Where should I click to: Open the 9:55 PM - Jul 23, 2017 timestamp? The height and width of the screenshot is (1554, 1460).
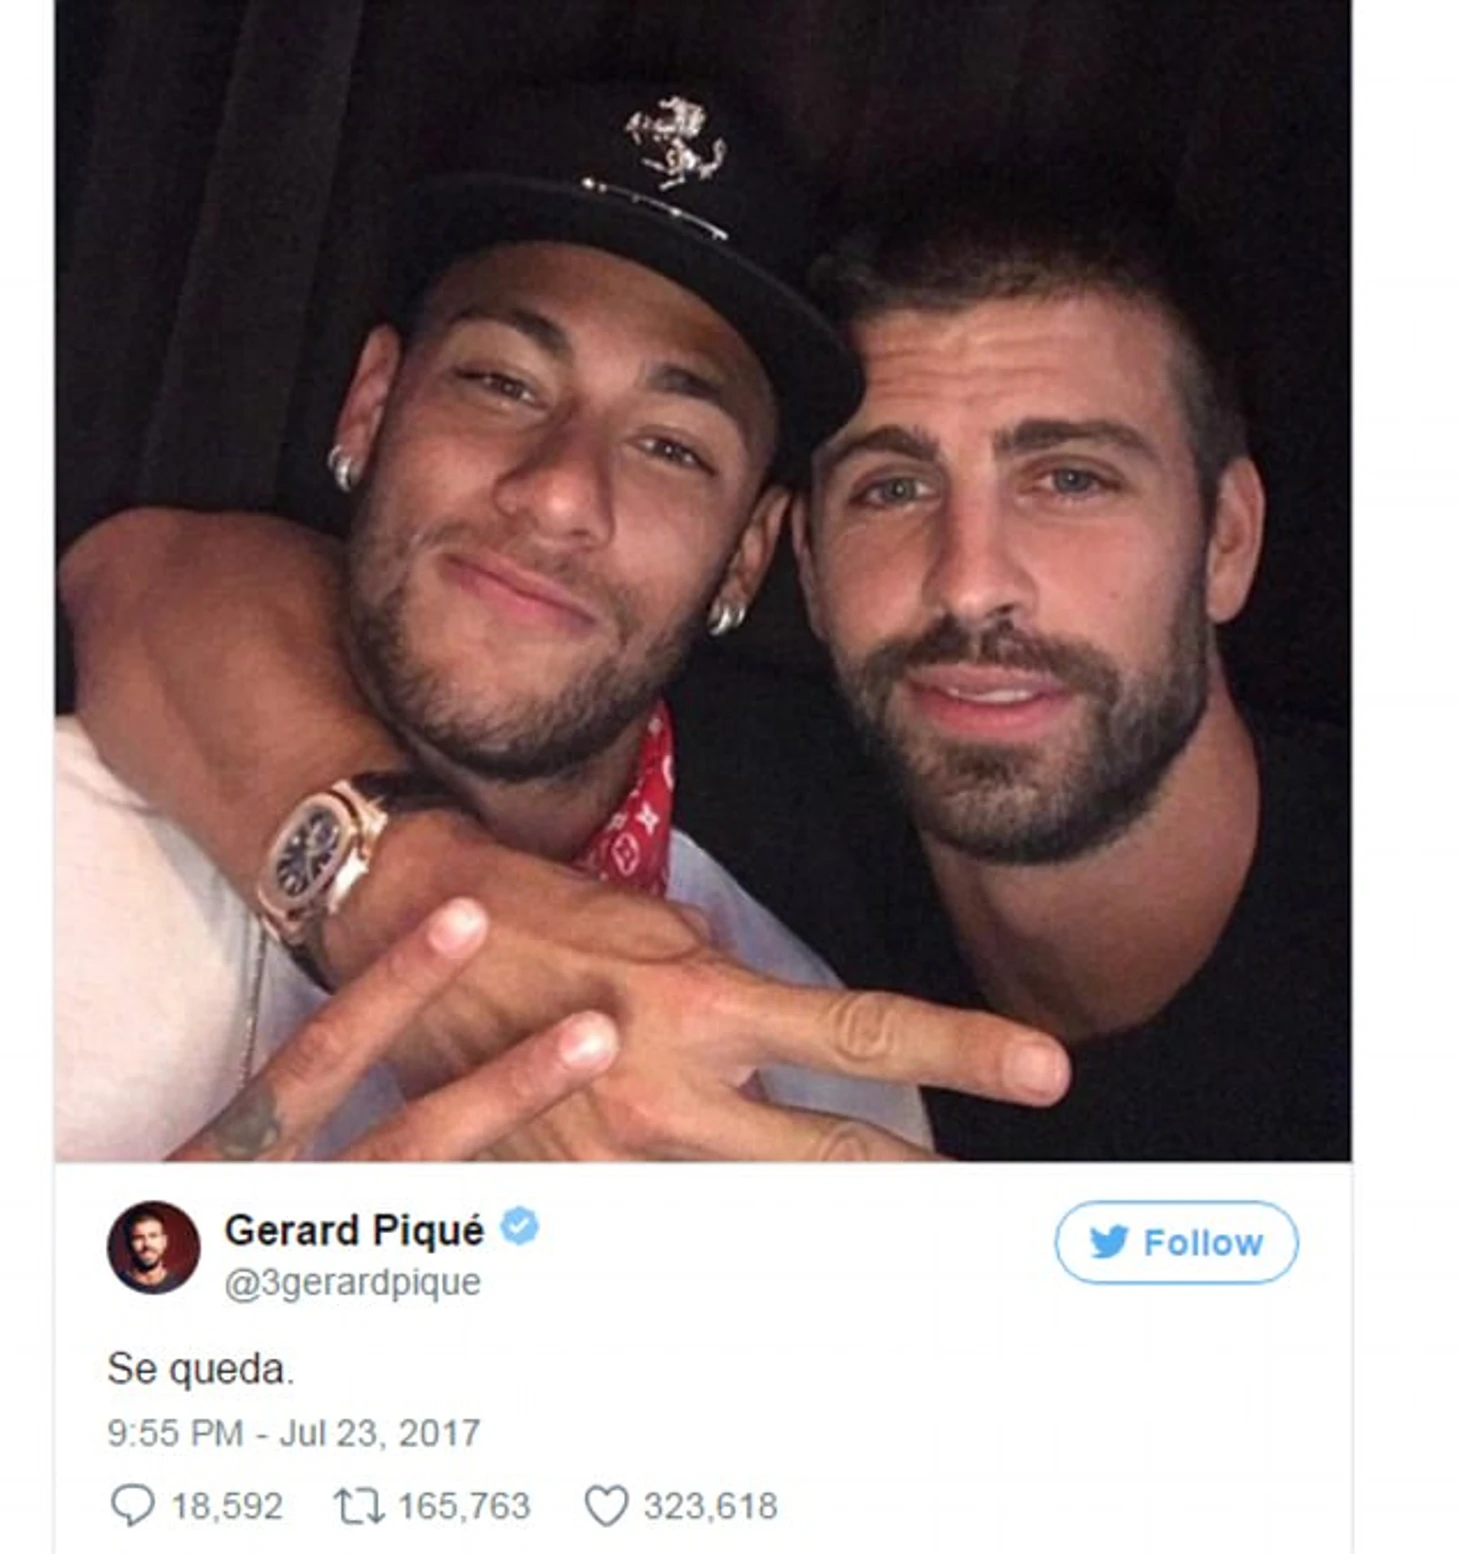click(294, 1433)
